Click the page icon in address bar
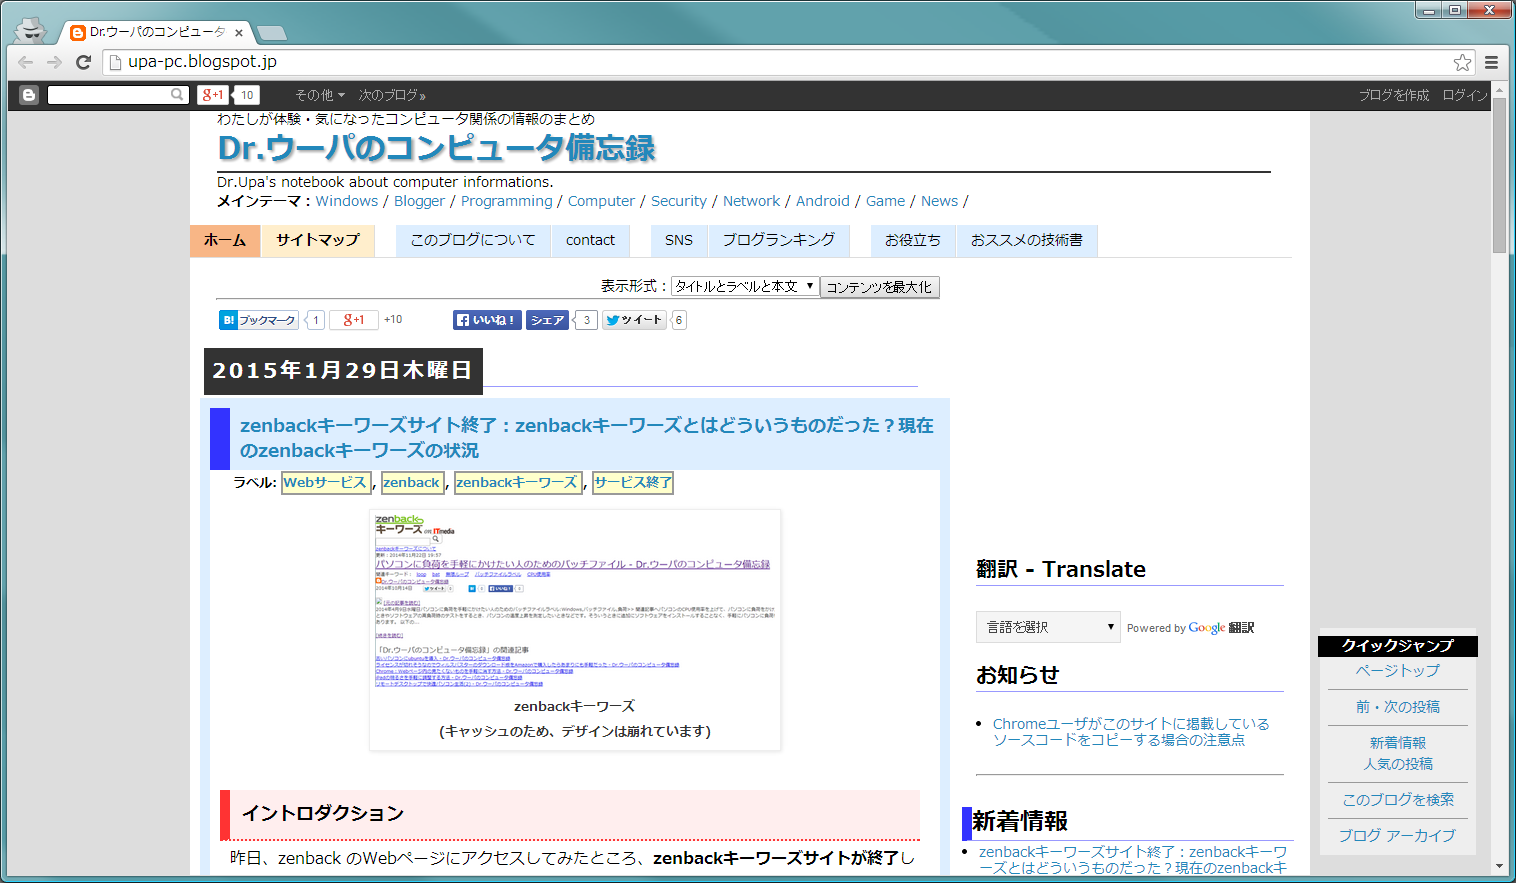 pos(115,62)
